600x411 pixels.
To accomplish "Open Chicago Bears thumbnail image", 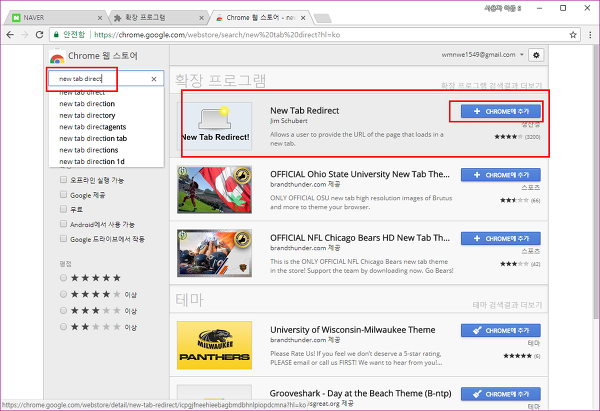I will coord(214,253).
